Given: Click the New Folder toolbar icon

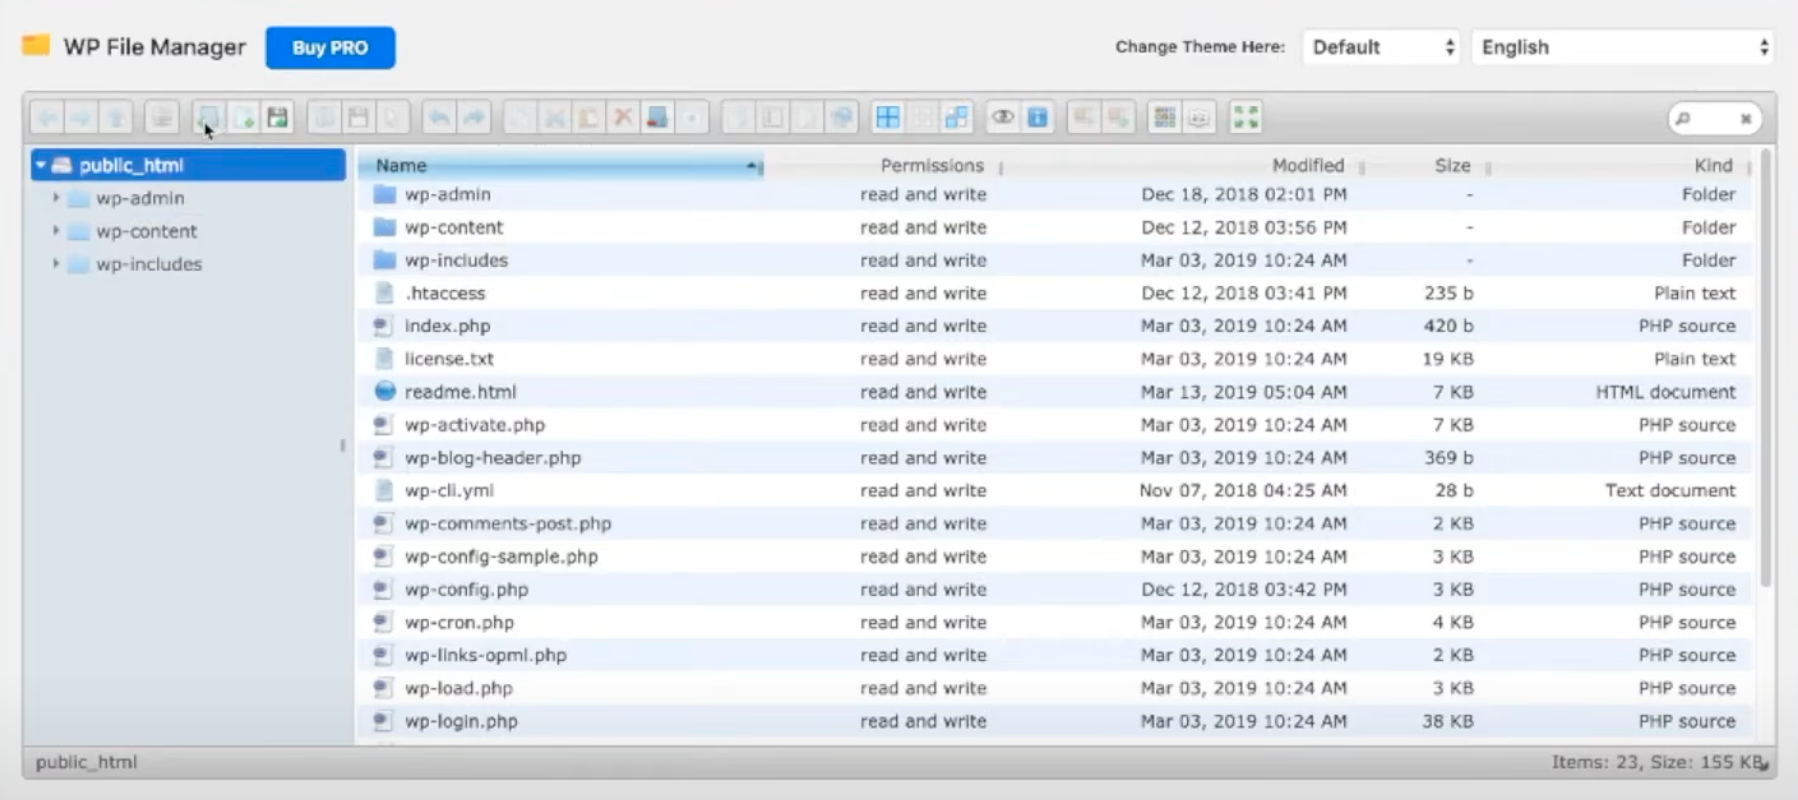Looking at the screenshot, I should click(208, 118).
